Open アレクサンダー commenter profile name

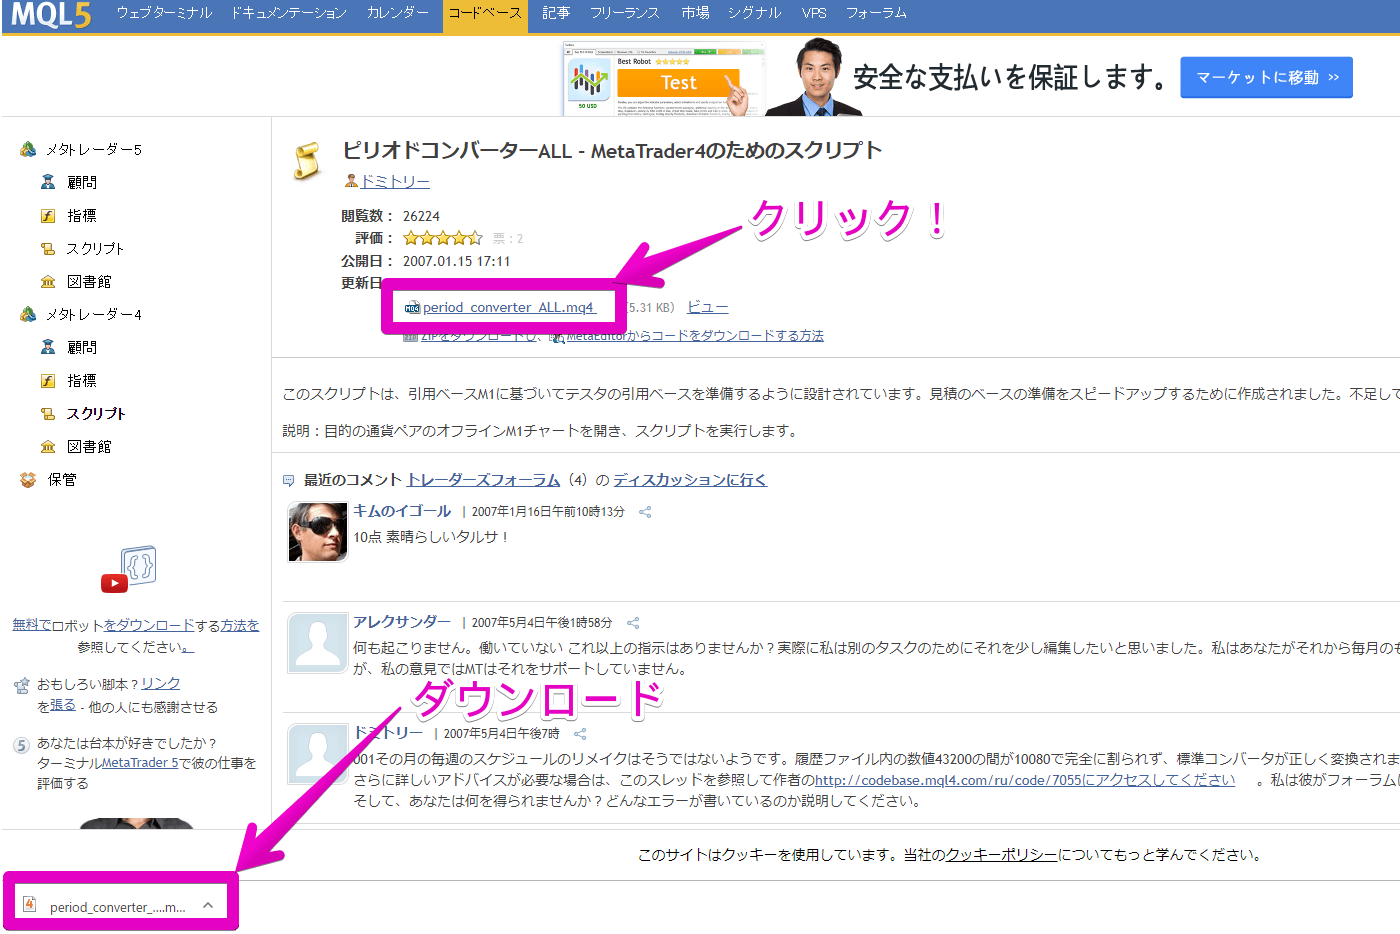tap(402, 621)
